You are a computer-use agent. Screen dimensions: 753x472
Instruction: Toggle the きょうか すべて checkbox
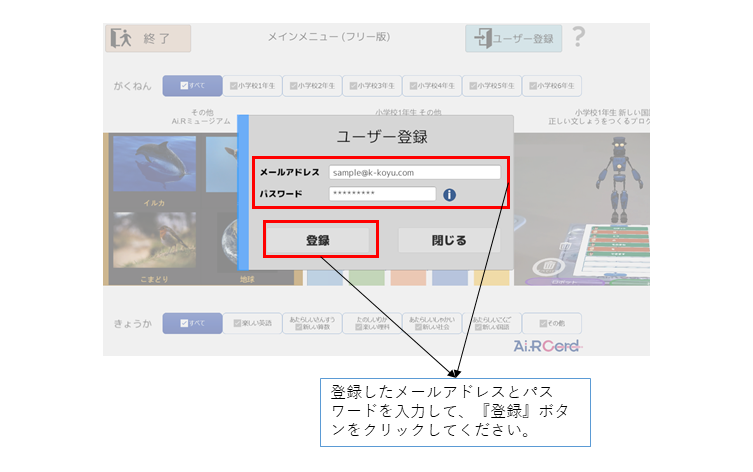coord(192,323)
